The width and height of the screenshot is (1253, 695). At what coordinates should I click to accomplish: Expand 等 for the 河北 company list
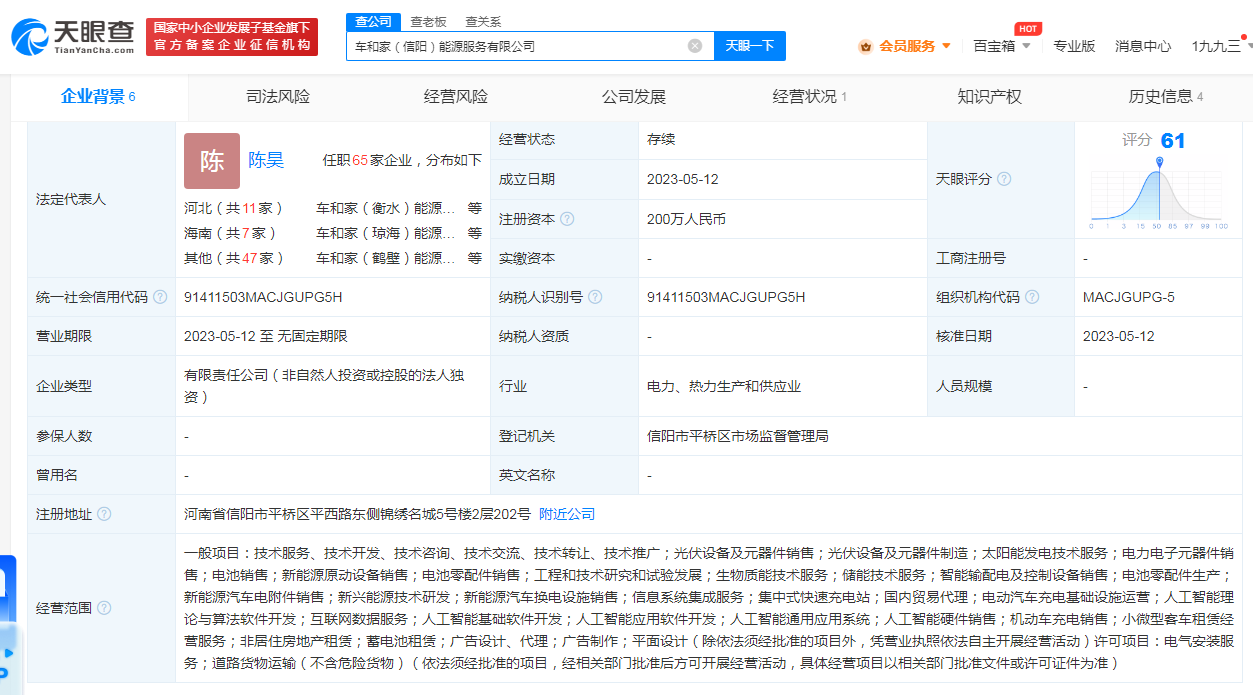[475, 209]
